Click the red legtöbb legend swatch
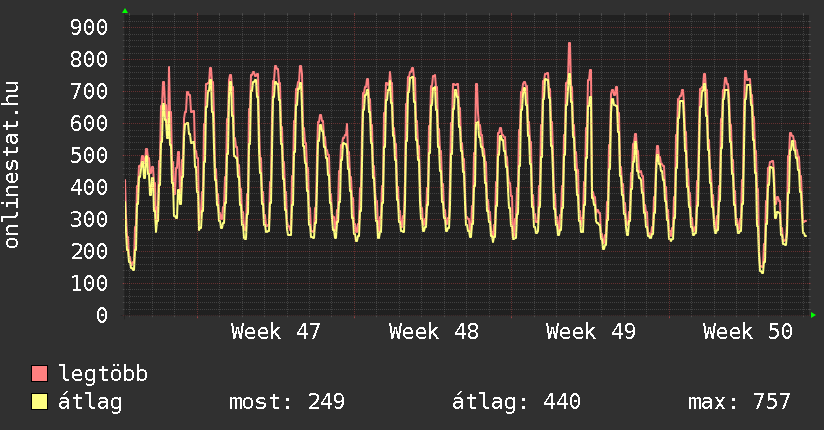The image size is (824, 430). pos(40,374)
